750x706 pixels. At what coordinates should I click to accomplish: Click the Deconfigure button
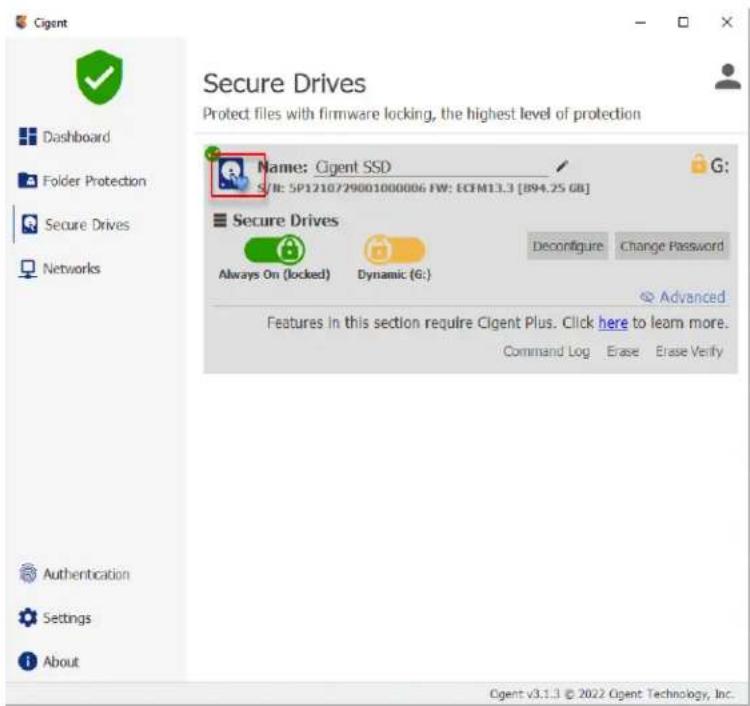568,246
